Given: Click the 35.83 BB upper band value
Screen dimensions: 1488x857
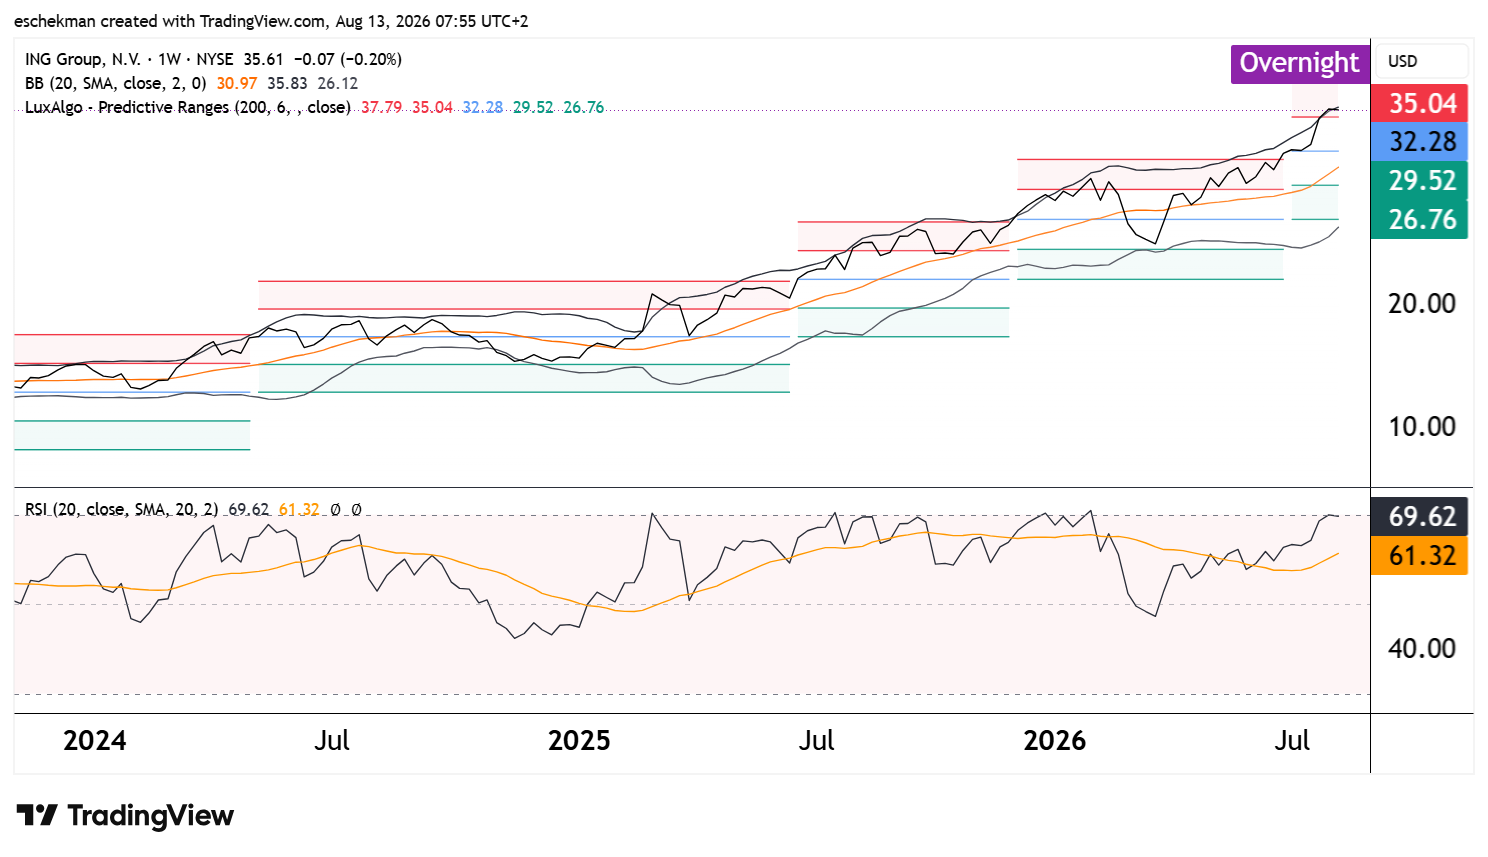Looking at the screenshot, I should tap(287, 84).
